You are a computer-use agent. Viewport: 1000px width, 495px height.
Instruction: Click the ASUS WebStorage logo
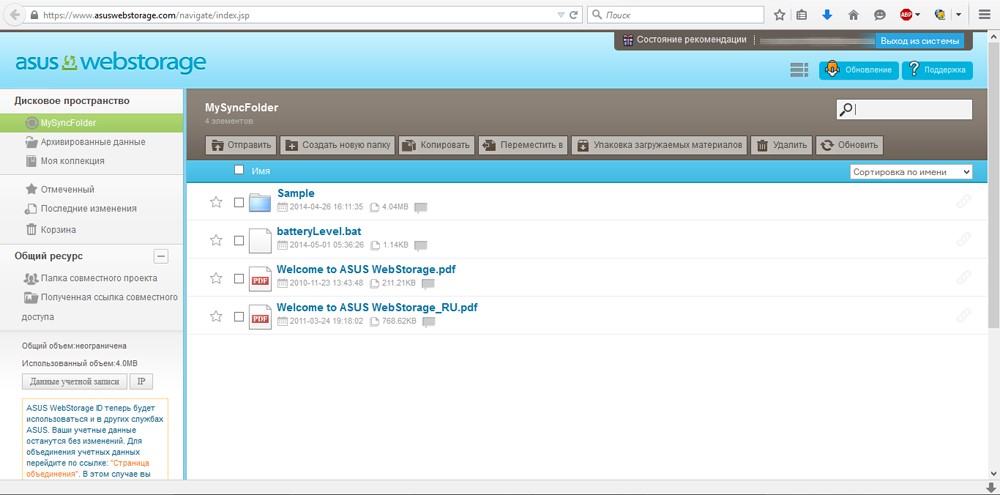[x=110, y=63]
